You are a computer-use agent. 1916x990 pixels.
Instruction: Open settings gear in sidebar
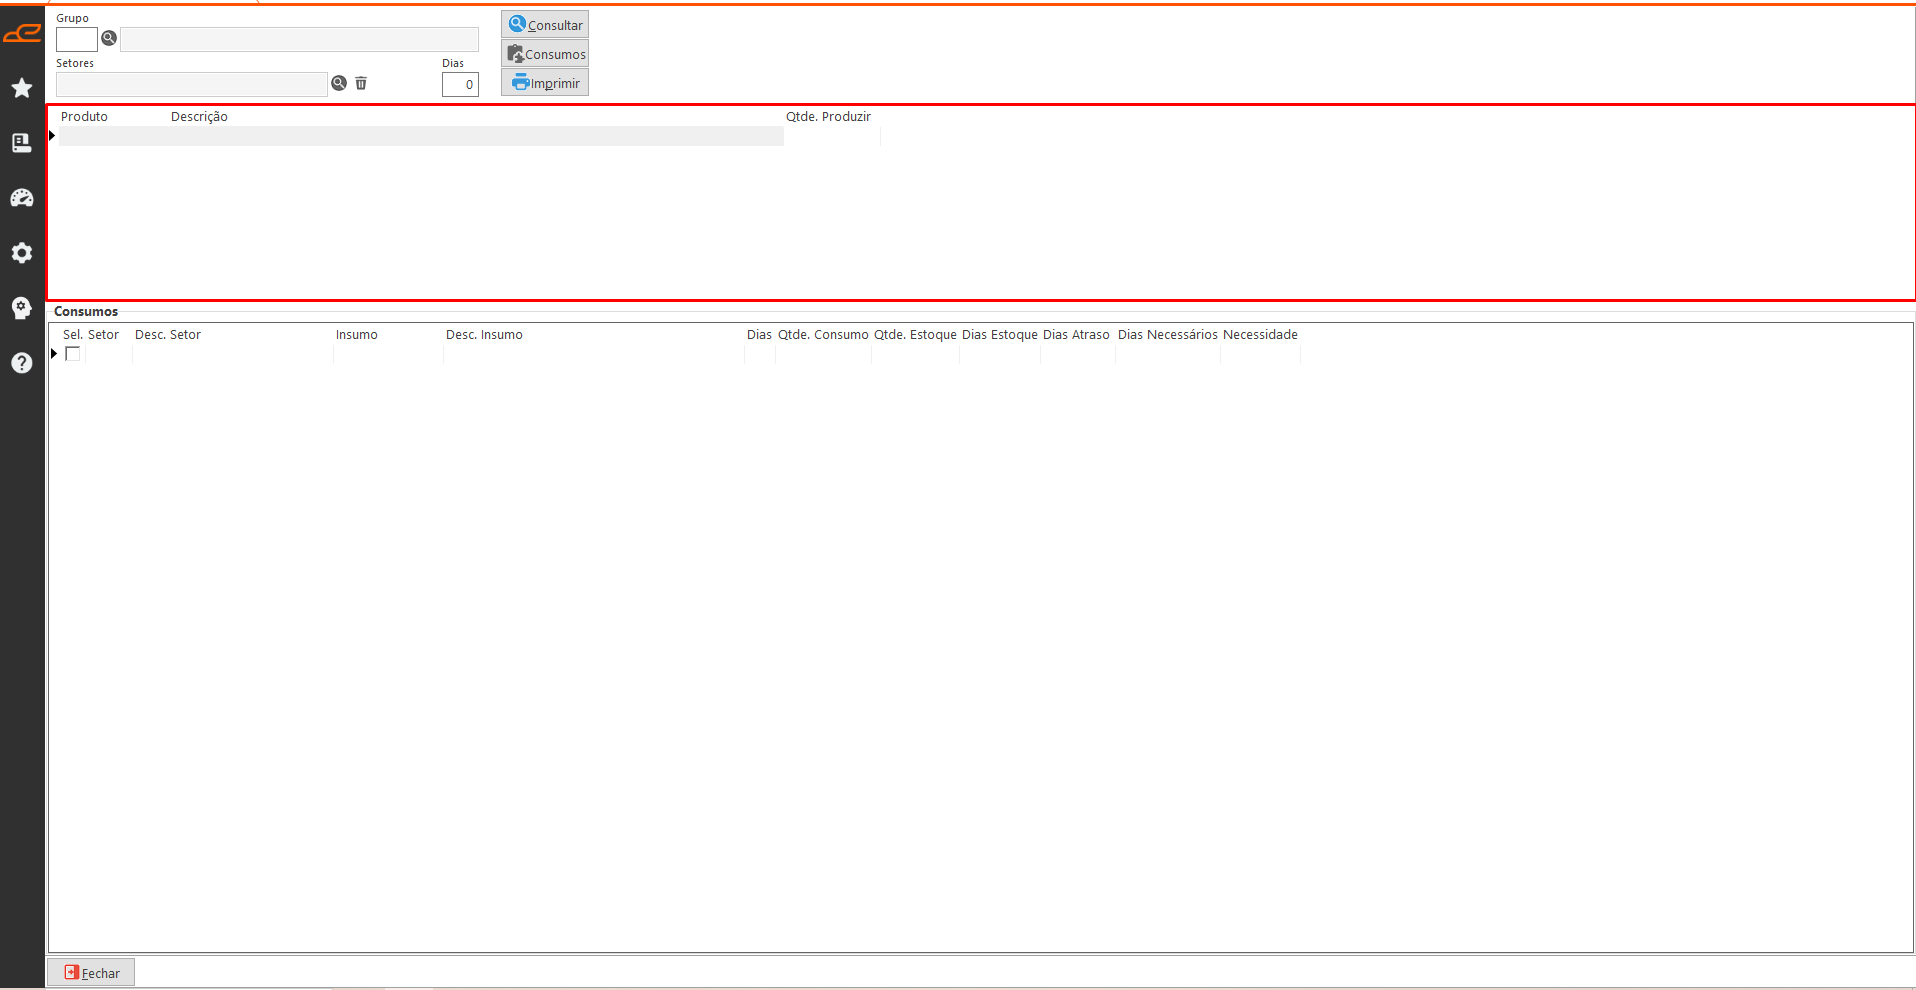click(22, 253)
